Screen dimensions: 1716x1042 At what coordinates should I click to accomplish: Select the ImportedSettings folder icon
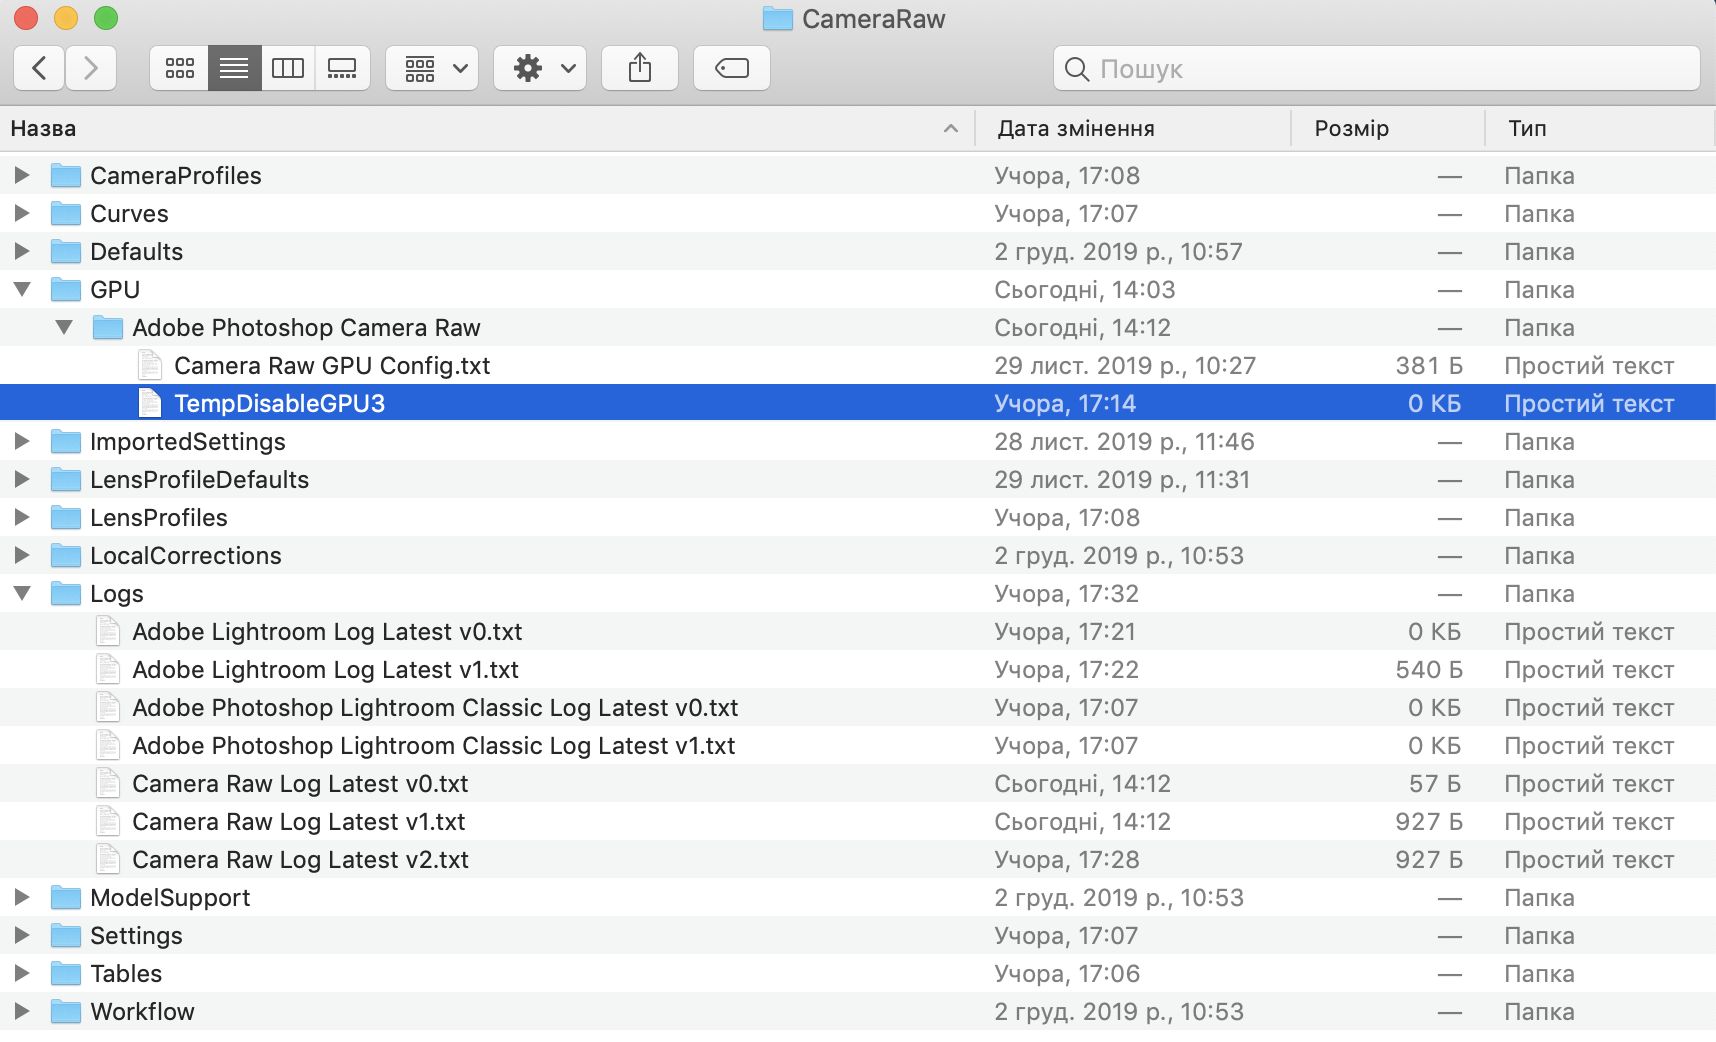coord(66,442)
